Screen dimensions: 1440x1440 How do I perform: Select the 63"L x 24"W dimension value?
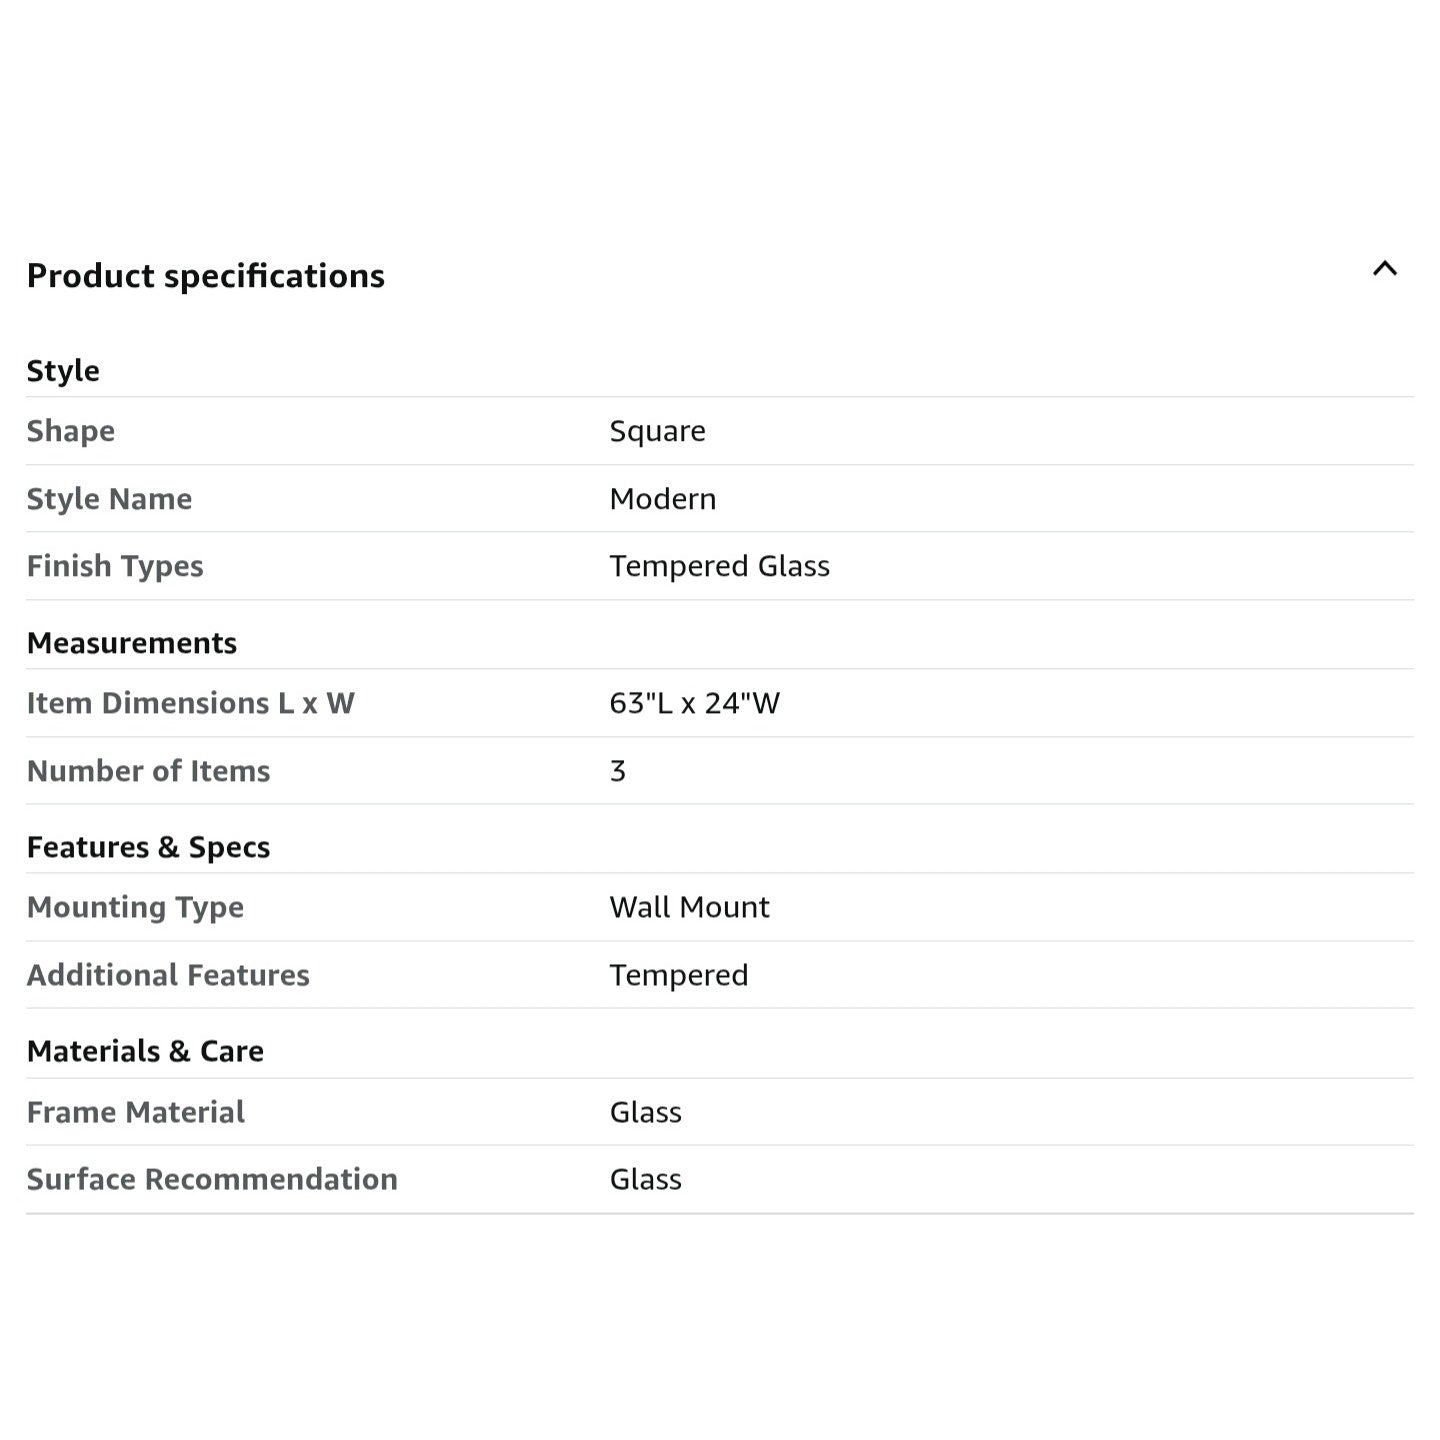(695, 703)
